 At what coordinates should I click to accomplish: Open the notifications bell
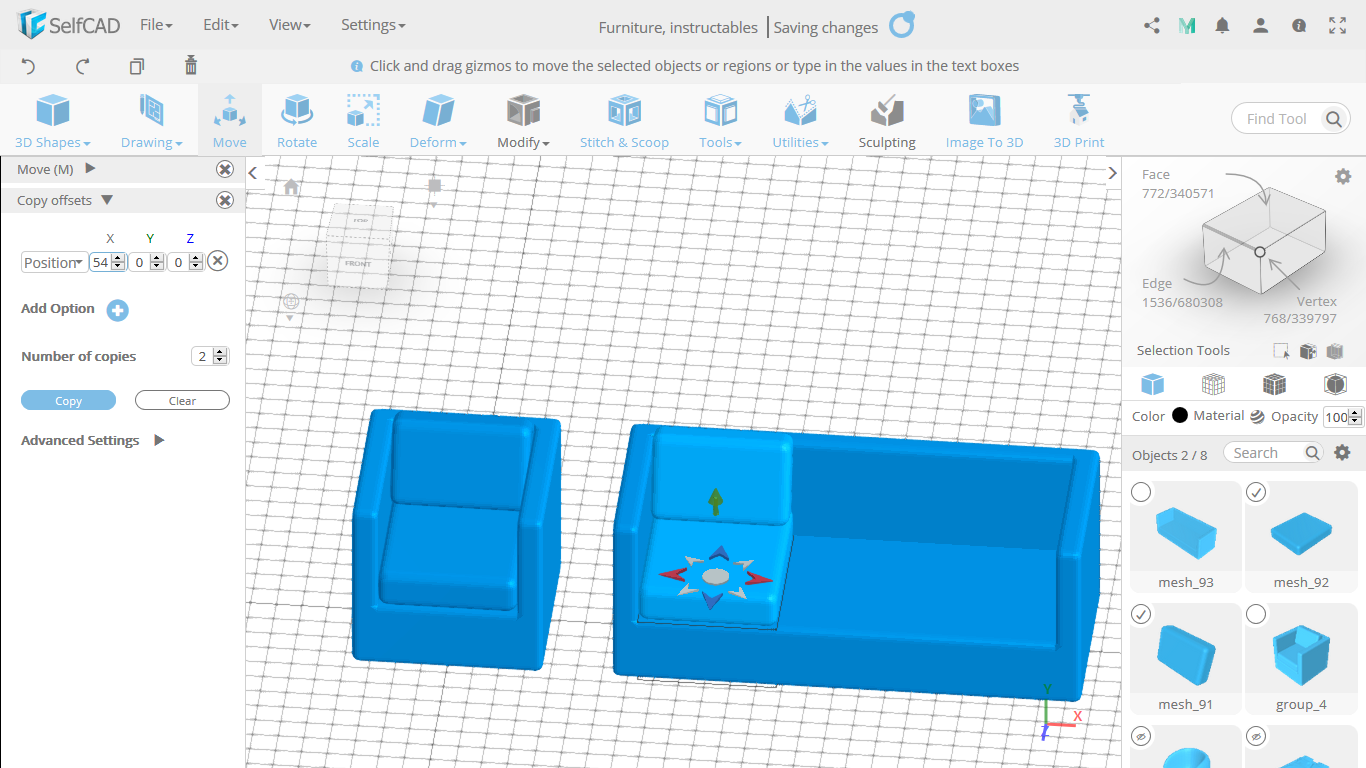pos(1222,26)
